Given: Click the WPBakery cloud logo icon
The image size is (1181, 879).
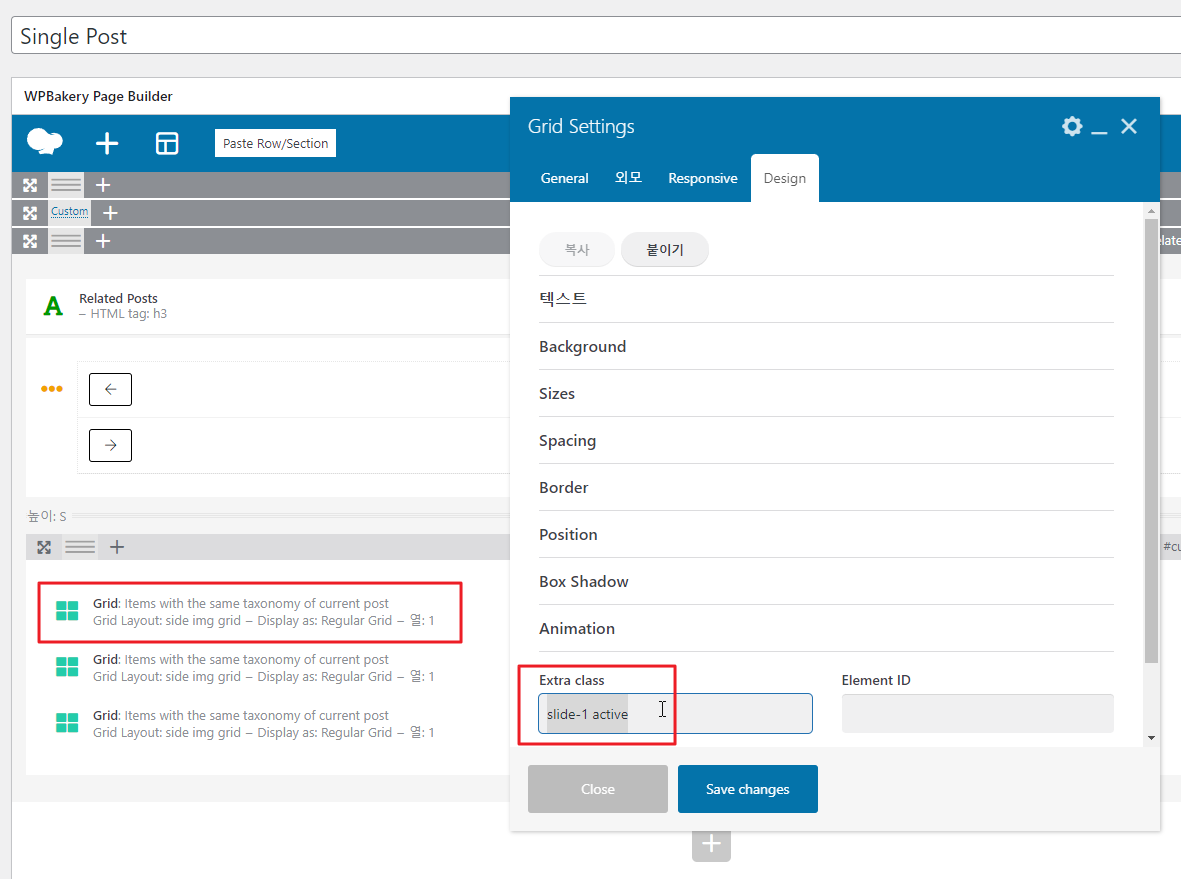Looking at the screenshot, I should pos(44,142).
